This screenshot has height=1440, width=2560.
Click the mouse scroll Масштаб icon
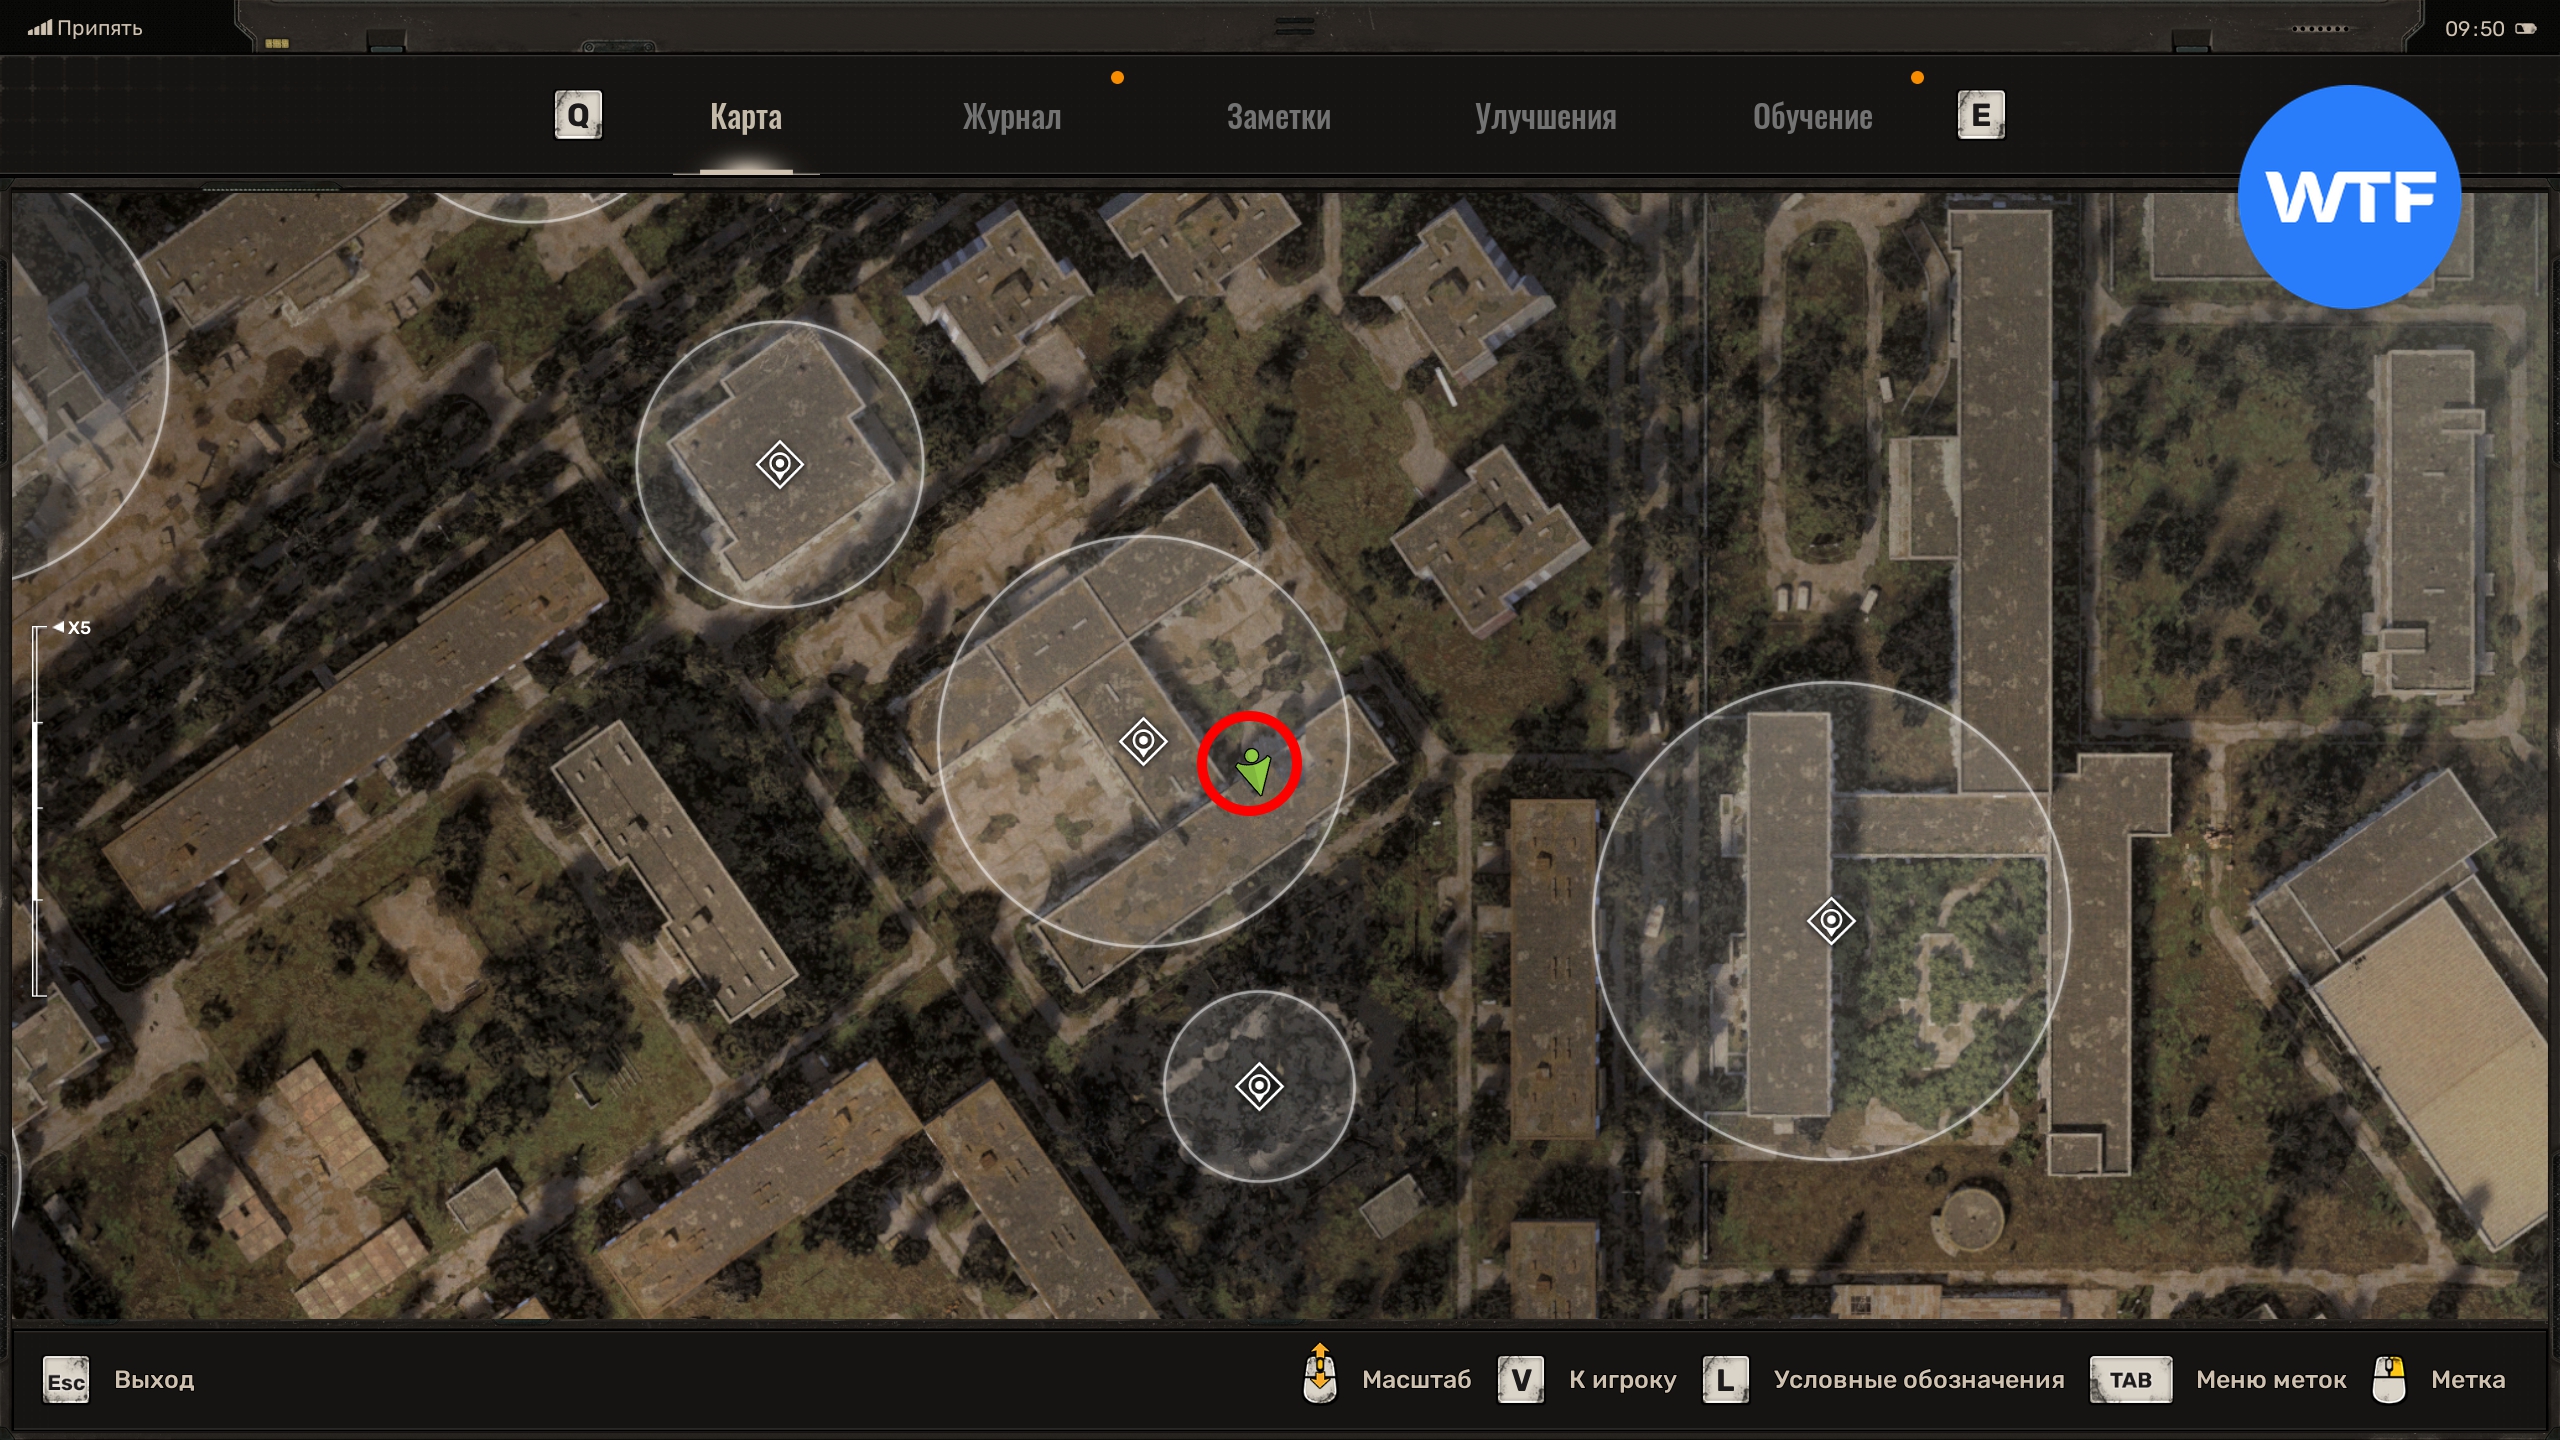tap(1320, 1375)
